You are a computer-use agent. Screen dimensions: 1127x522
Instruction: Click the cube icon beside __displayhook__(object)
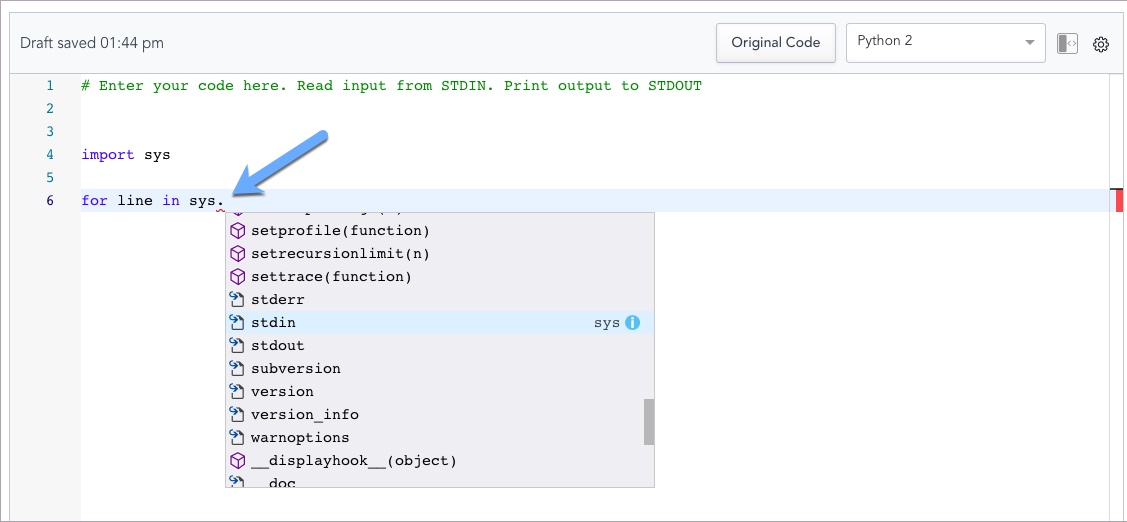coord(237,461)
